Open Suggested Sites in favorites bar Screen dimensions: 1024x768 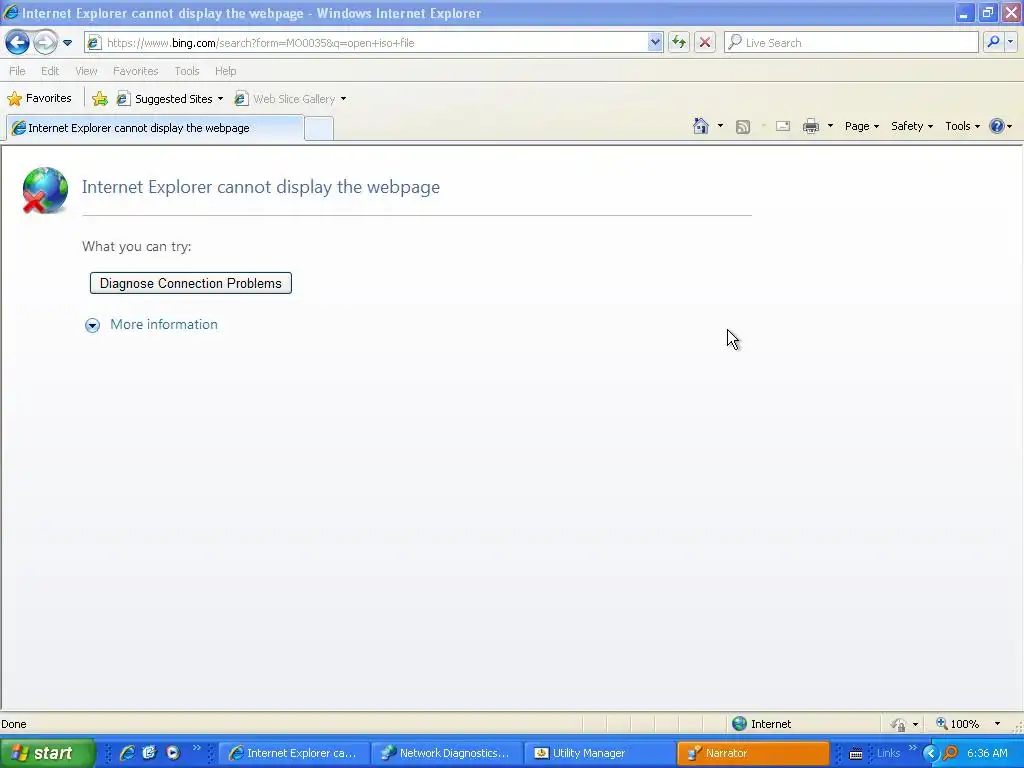[170, 99]
